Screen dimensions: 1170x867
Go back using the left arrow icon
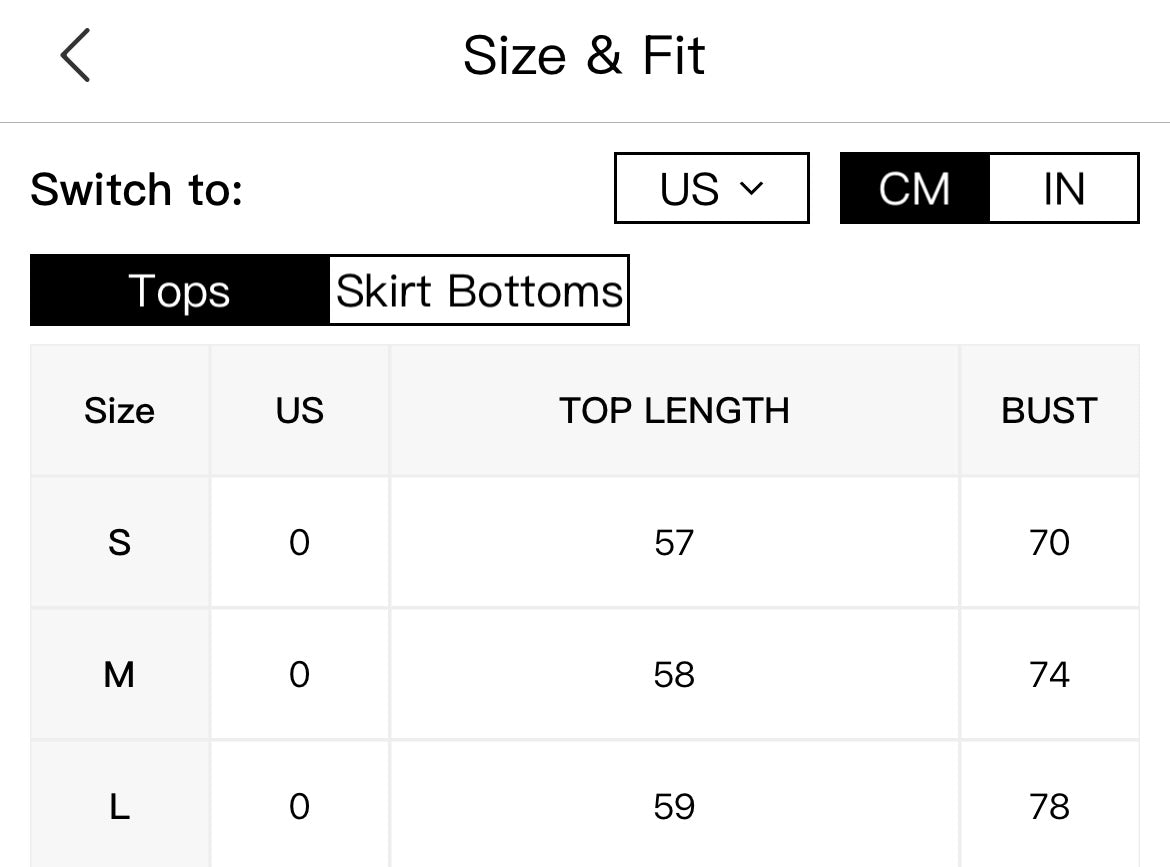[75, 55]
